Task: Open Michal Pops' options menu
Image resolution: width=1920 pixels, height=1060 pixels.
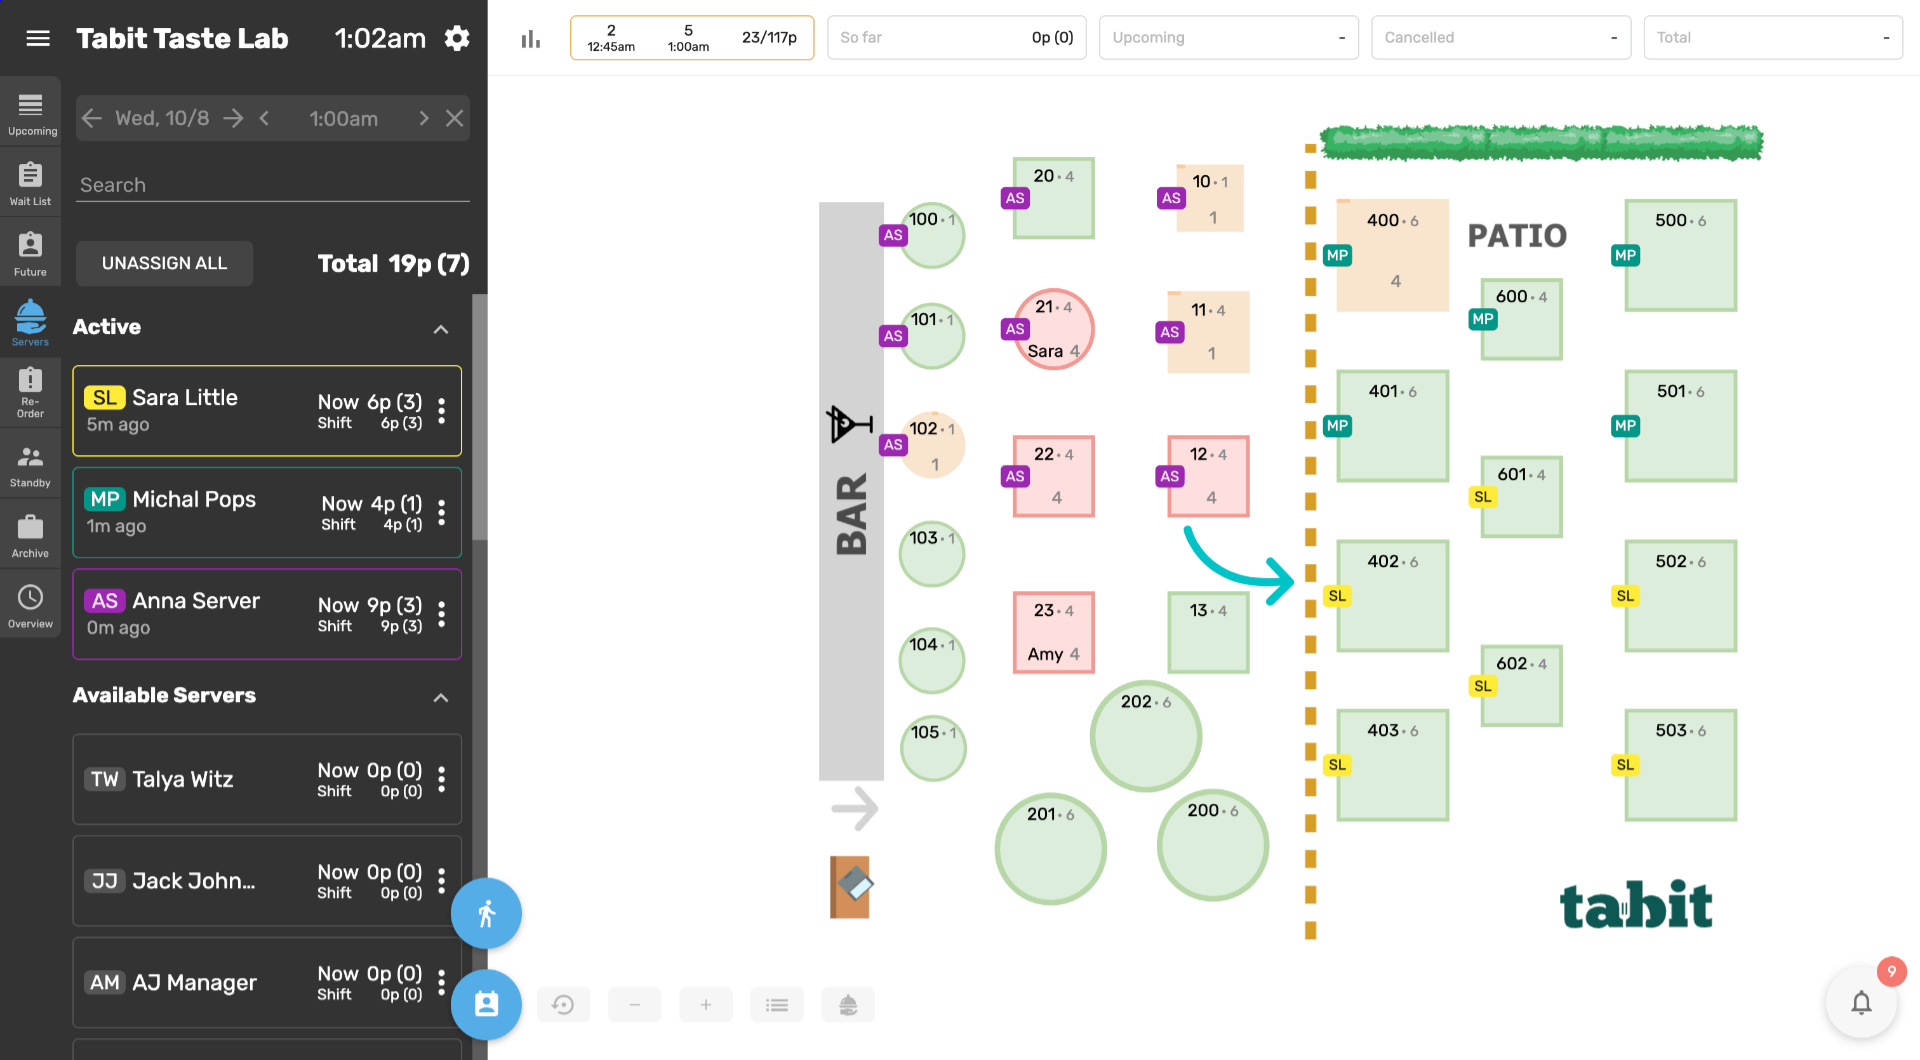Action: click(x=442, y=512)
